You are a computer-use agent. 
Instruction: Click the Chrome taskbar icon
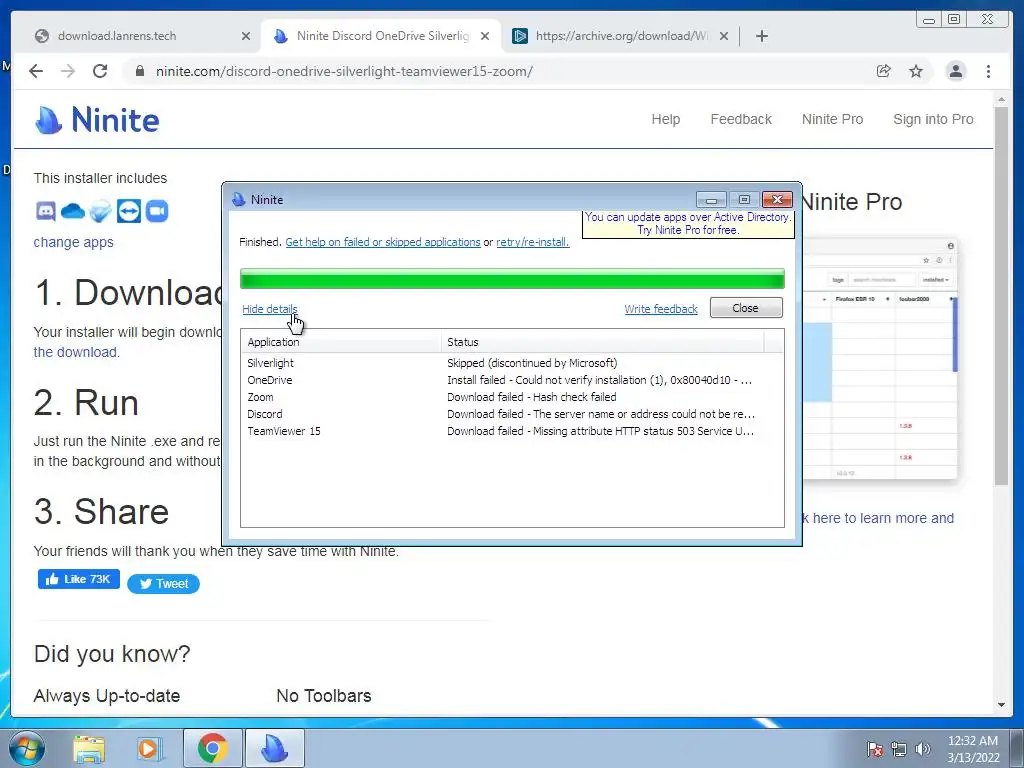click(x=213, y=748)
